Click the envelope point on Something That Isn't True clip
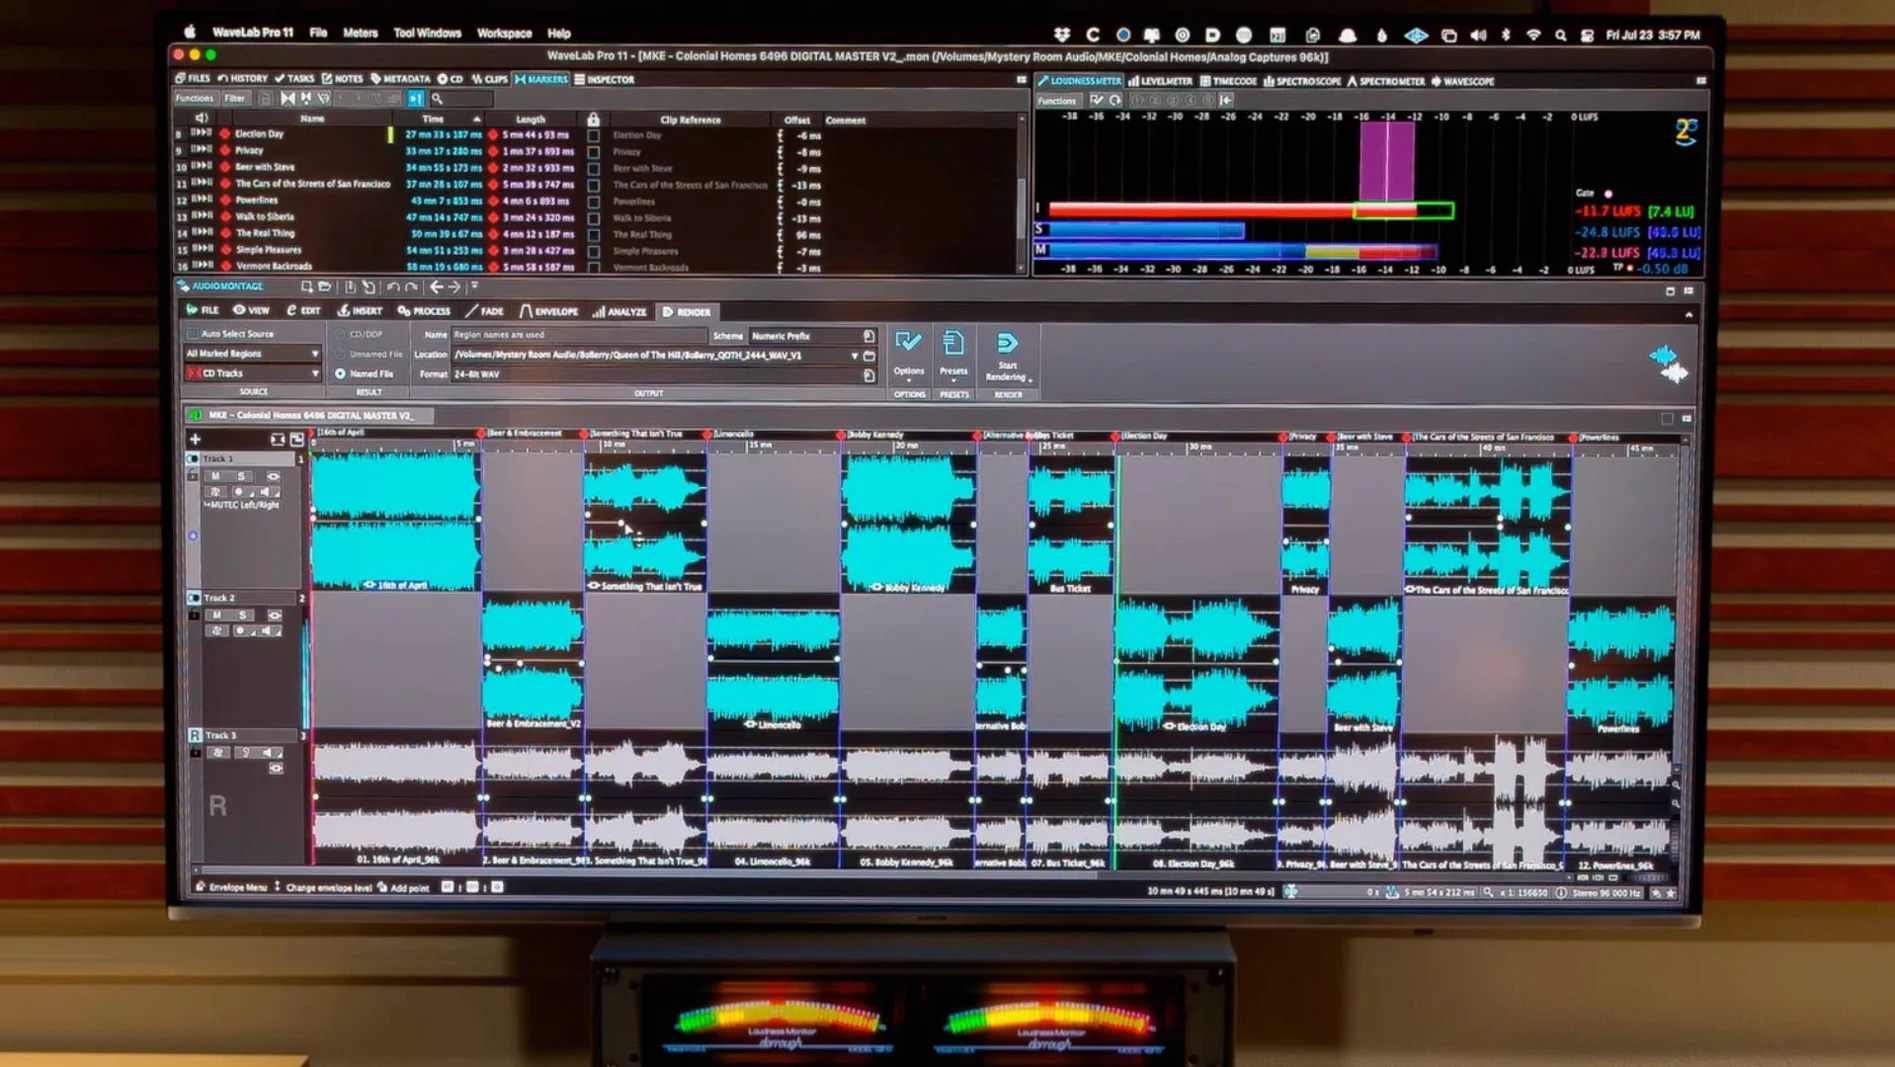The image size is (1895, 1067). [623, 523]
